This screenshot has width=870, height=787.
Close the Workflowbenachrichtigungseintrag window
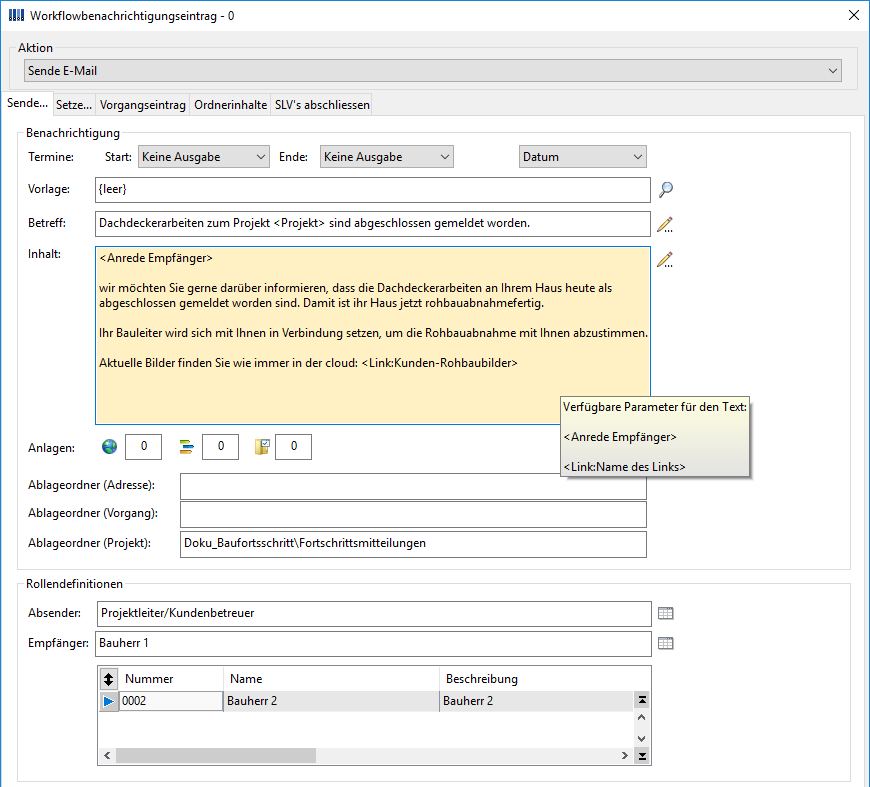click(x=854, y=15)
